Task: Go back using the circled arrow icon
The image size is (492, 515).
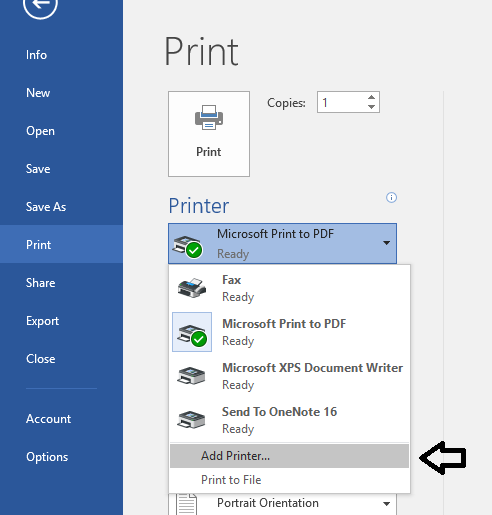Action: tap(40, 4)
